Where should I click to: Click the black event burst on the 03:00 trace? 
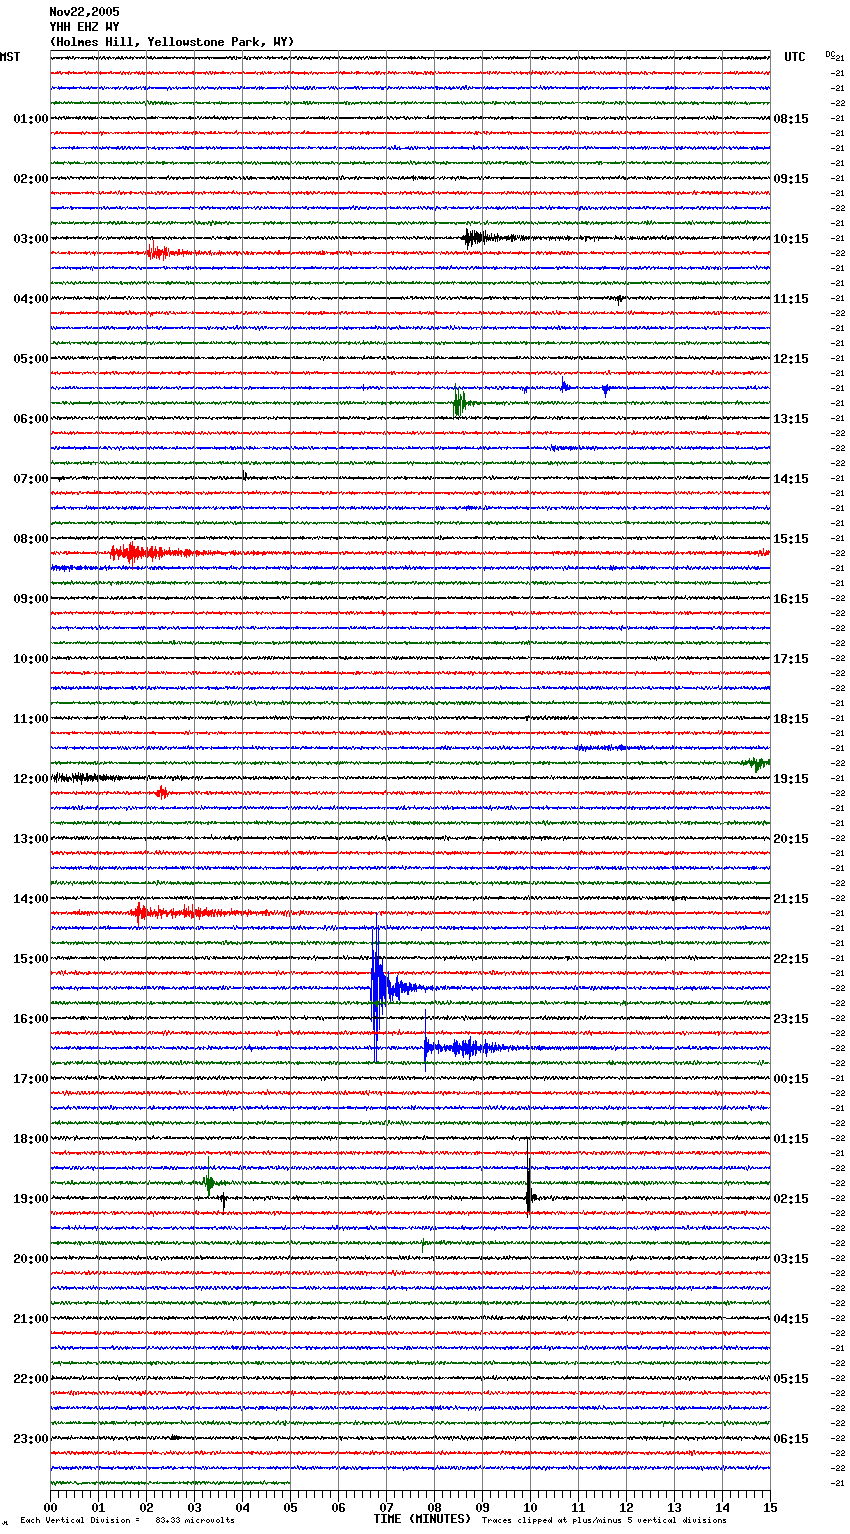[x=488, y=238]
